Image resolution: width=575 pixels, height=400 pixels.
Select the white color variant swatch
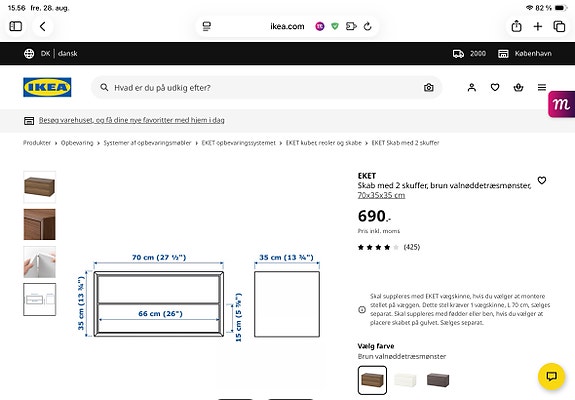tap(405, 380)
